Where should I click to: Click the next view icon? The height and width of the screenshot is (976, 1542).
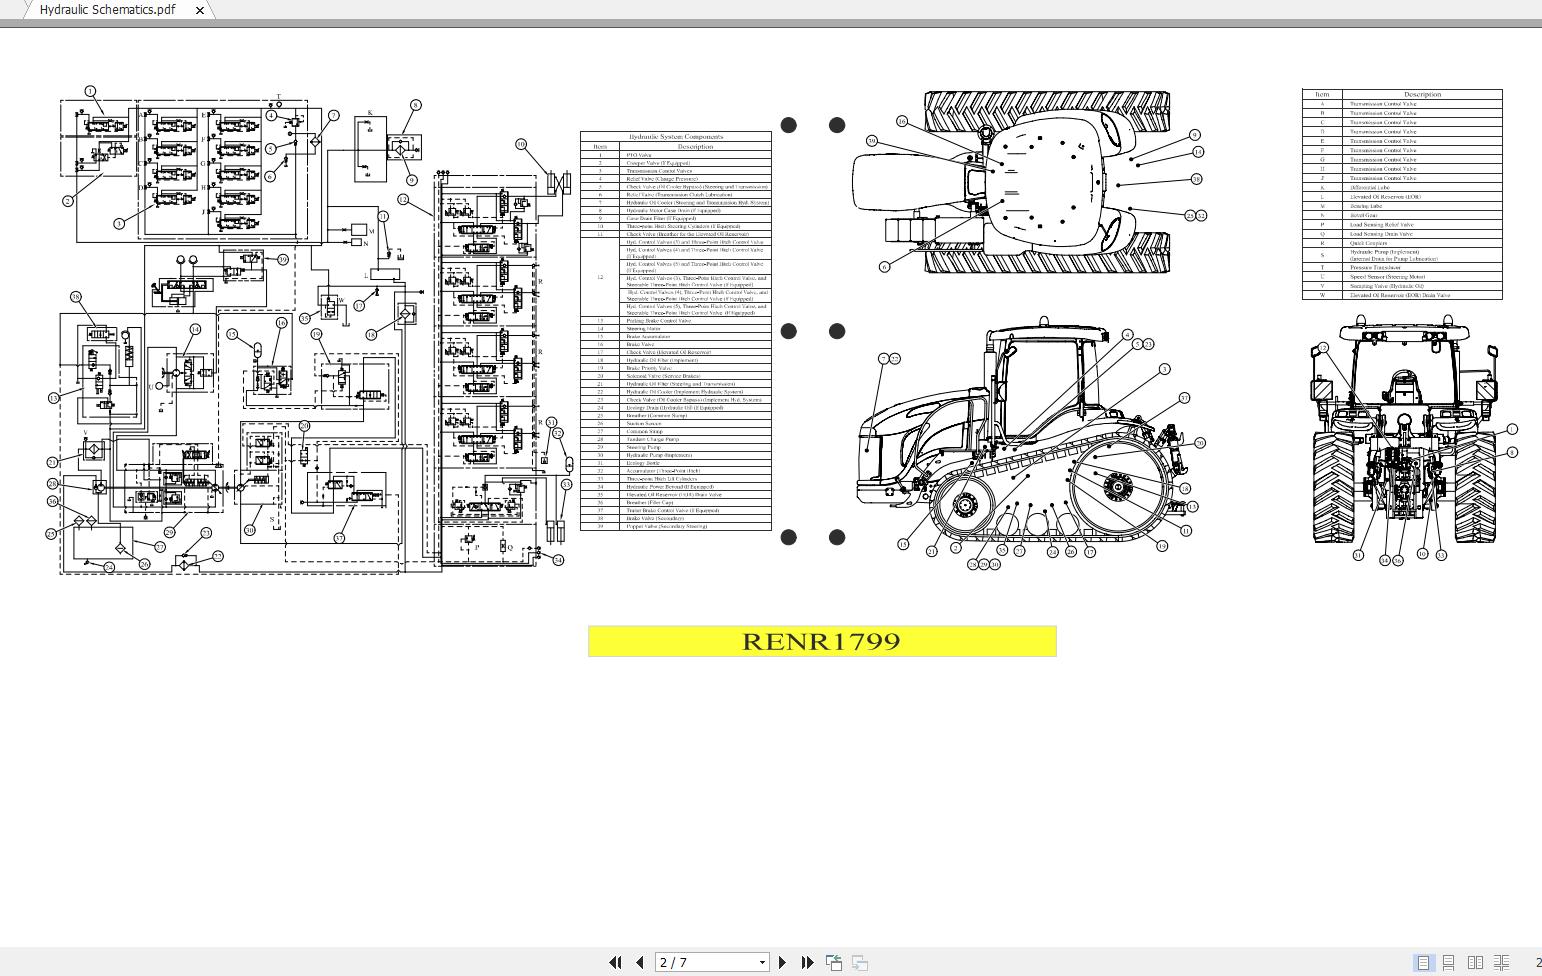pos(859,963)
